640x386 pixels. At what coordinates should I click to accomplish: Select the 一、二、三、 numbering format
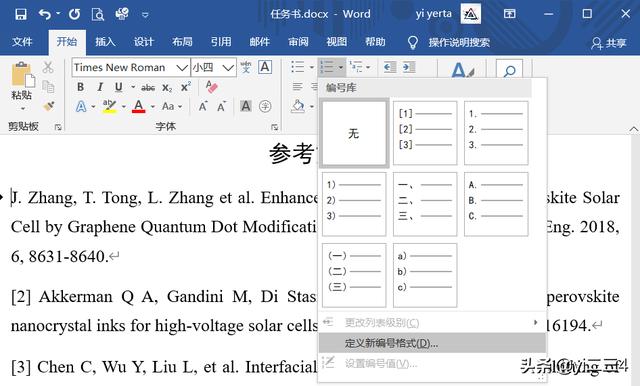(425, 204)
